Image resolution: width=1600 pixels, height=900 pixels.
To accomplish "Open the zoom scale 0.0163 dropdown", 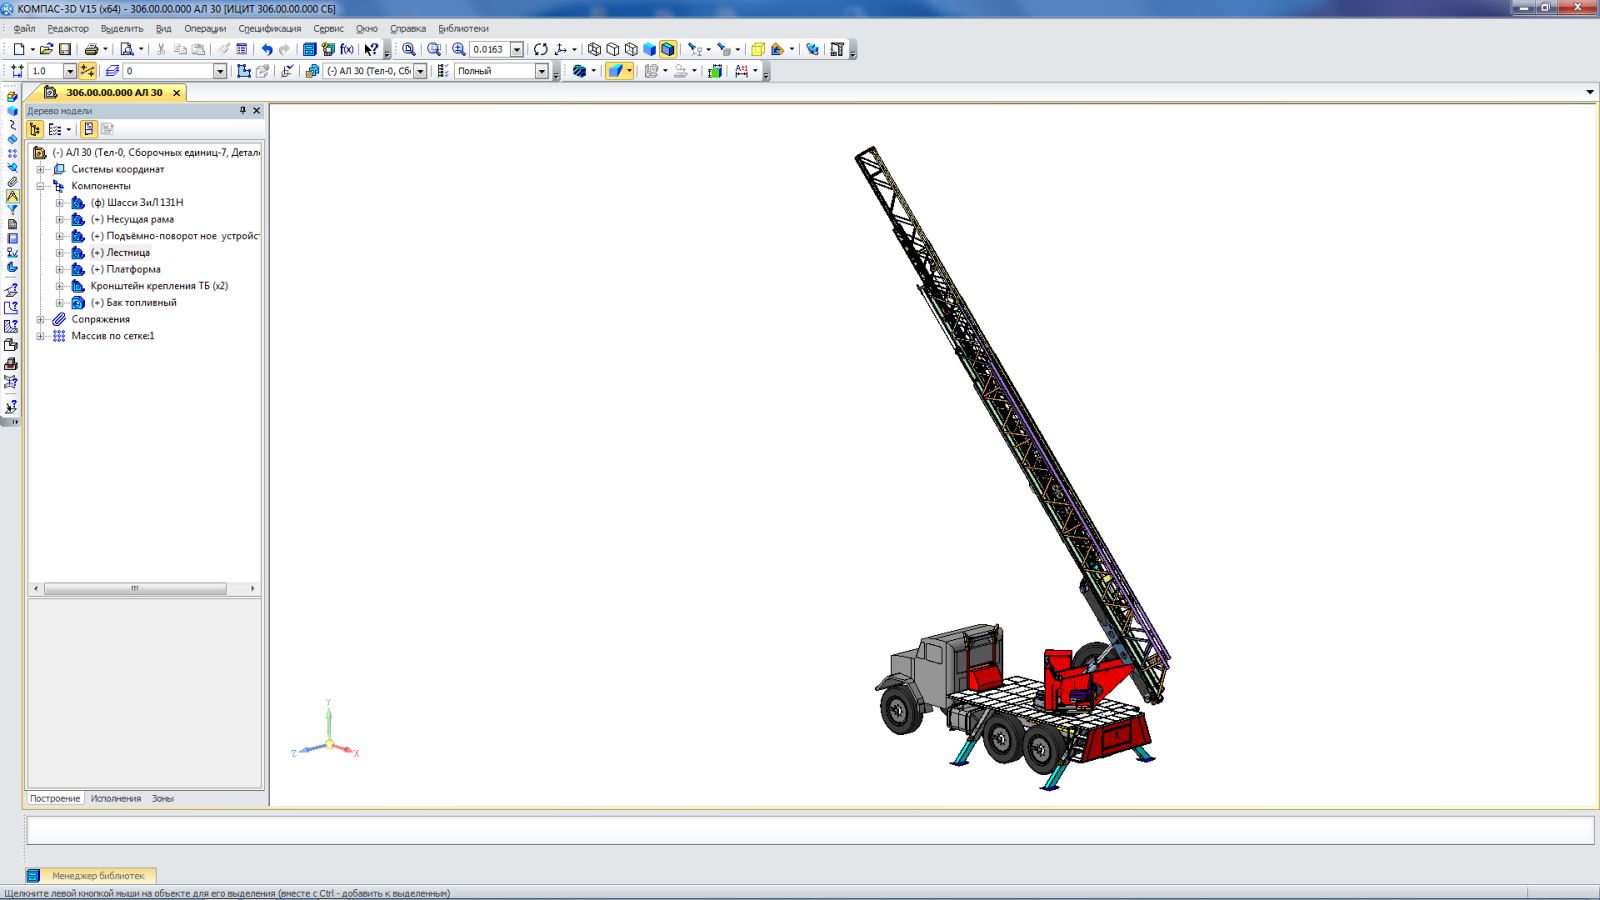I will click(517, 49).
